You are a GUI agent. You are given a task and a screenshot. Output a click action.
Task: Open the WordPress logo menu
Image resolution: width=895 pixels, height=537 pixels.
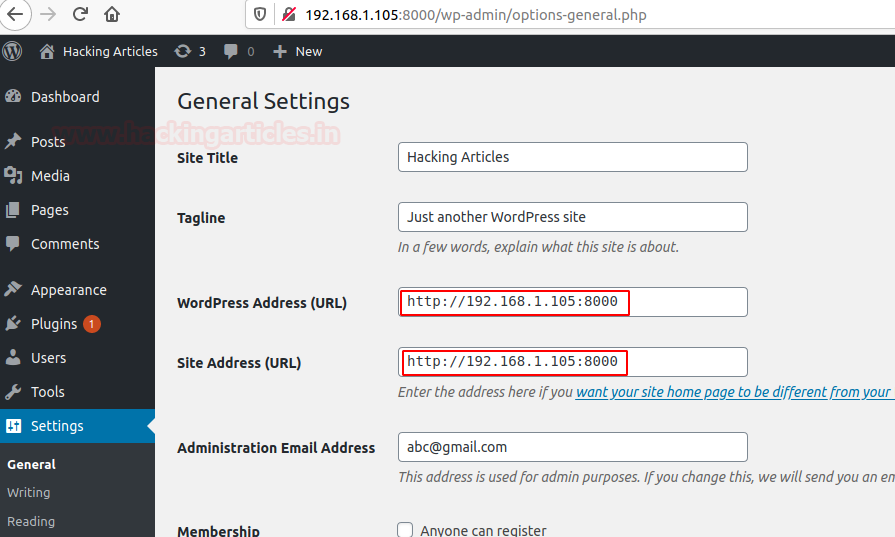click(12, 51)
